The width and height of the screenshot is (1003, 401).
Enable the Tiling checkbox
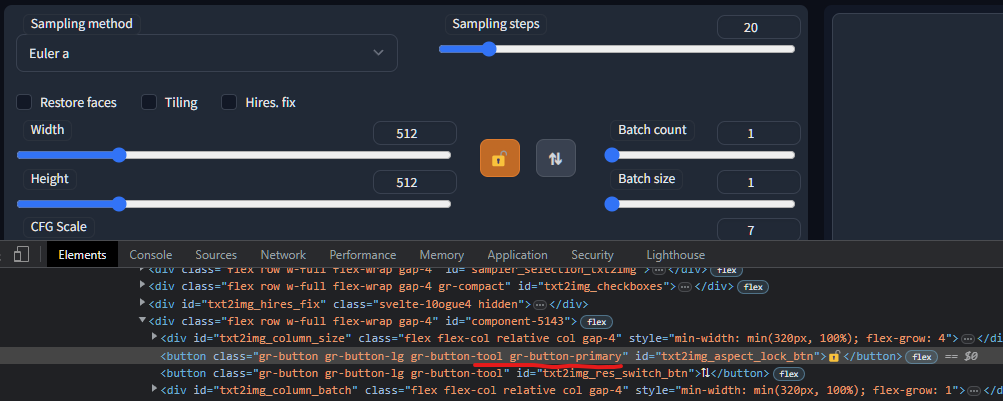(149, 102)
